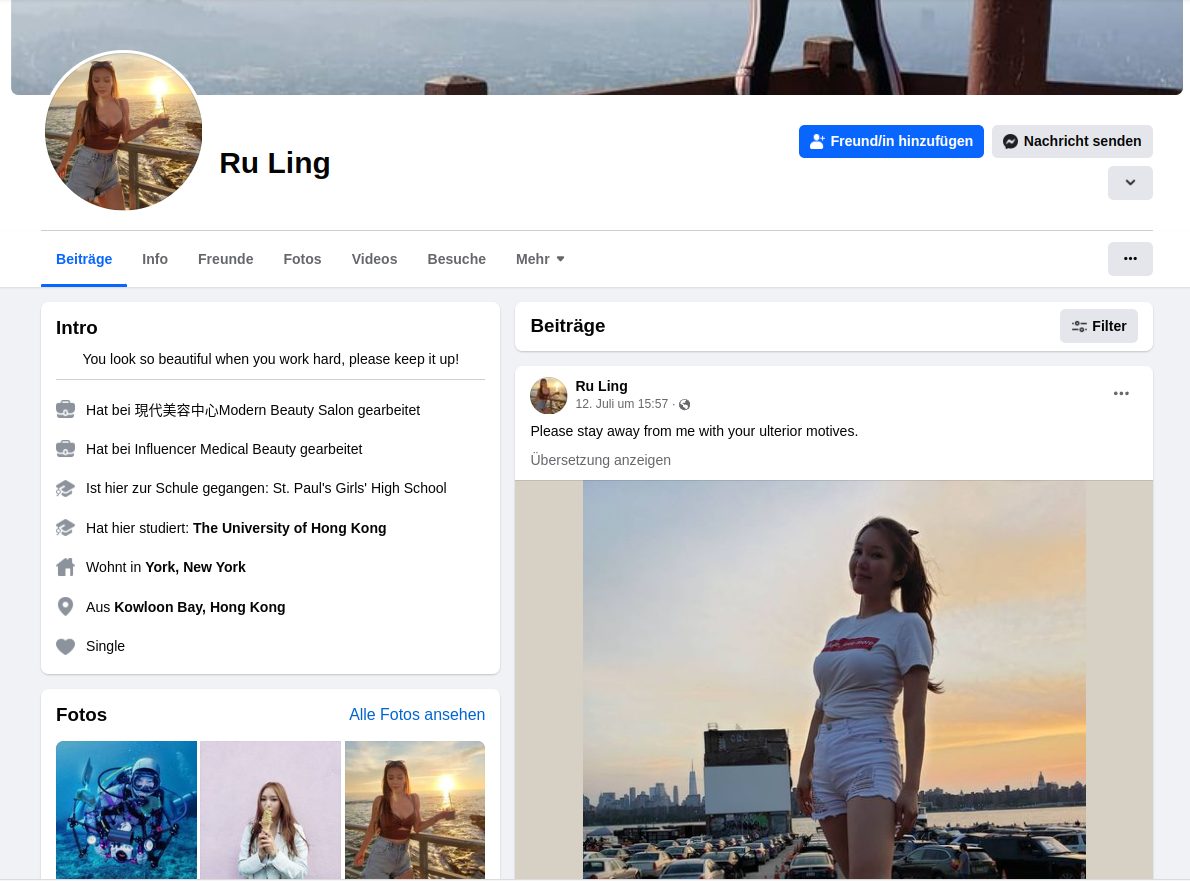The image size is (1190, 881).
Task: Open the scuba diver photo thumbnail
Action: pyautogui.click(x=126, y=810)
